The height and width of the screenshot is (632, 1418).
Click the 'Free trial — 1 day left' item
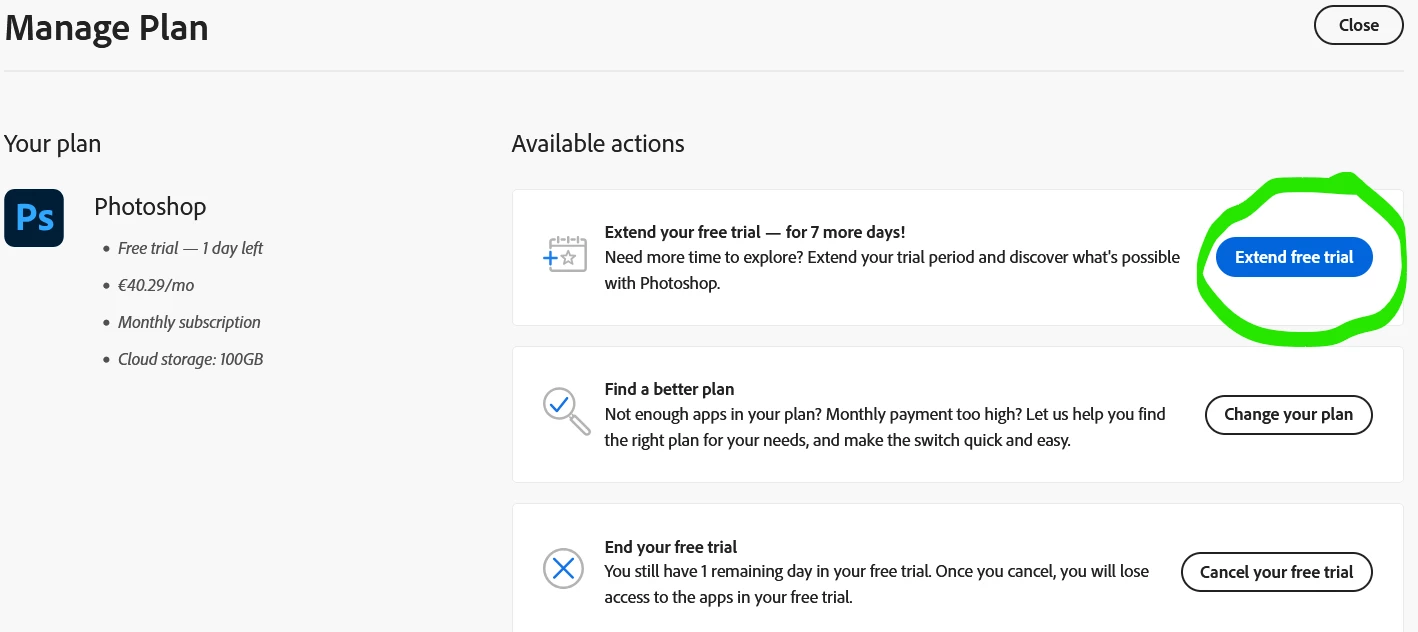190,248
